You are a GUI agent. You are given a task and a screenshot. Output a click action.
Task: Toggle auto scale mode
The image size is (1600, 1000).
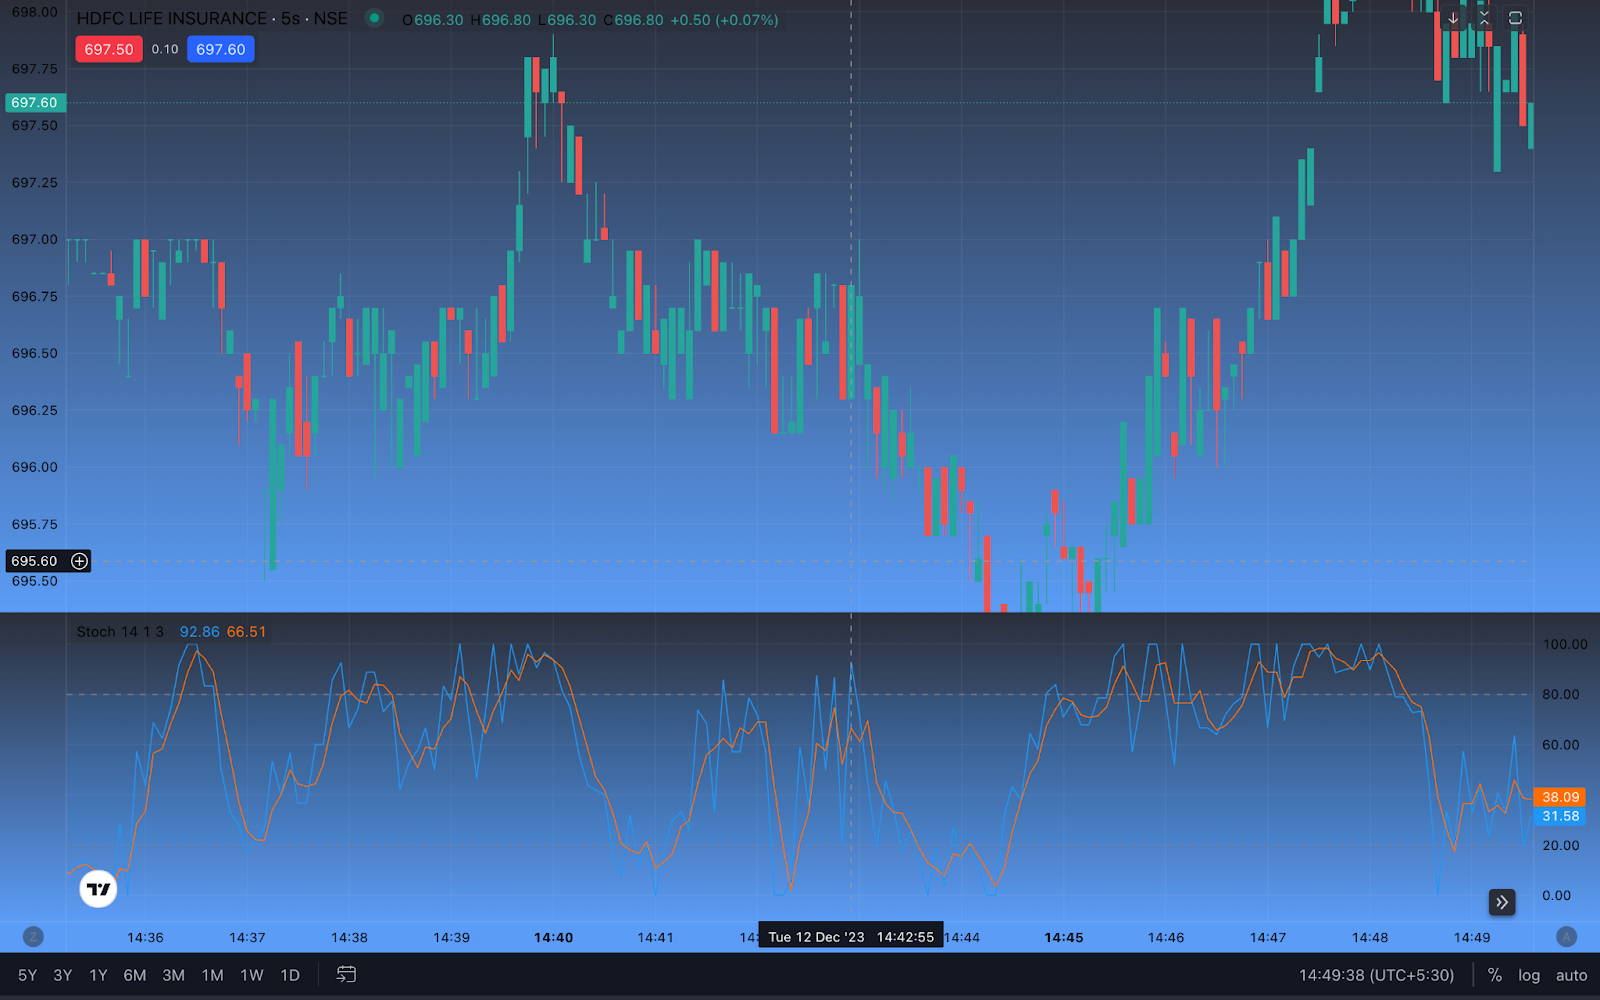point(1571,975)
